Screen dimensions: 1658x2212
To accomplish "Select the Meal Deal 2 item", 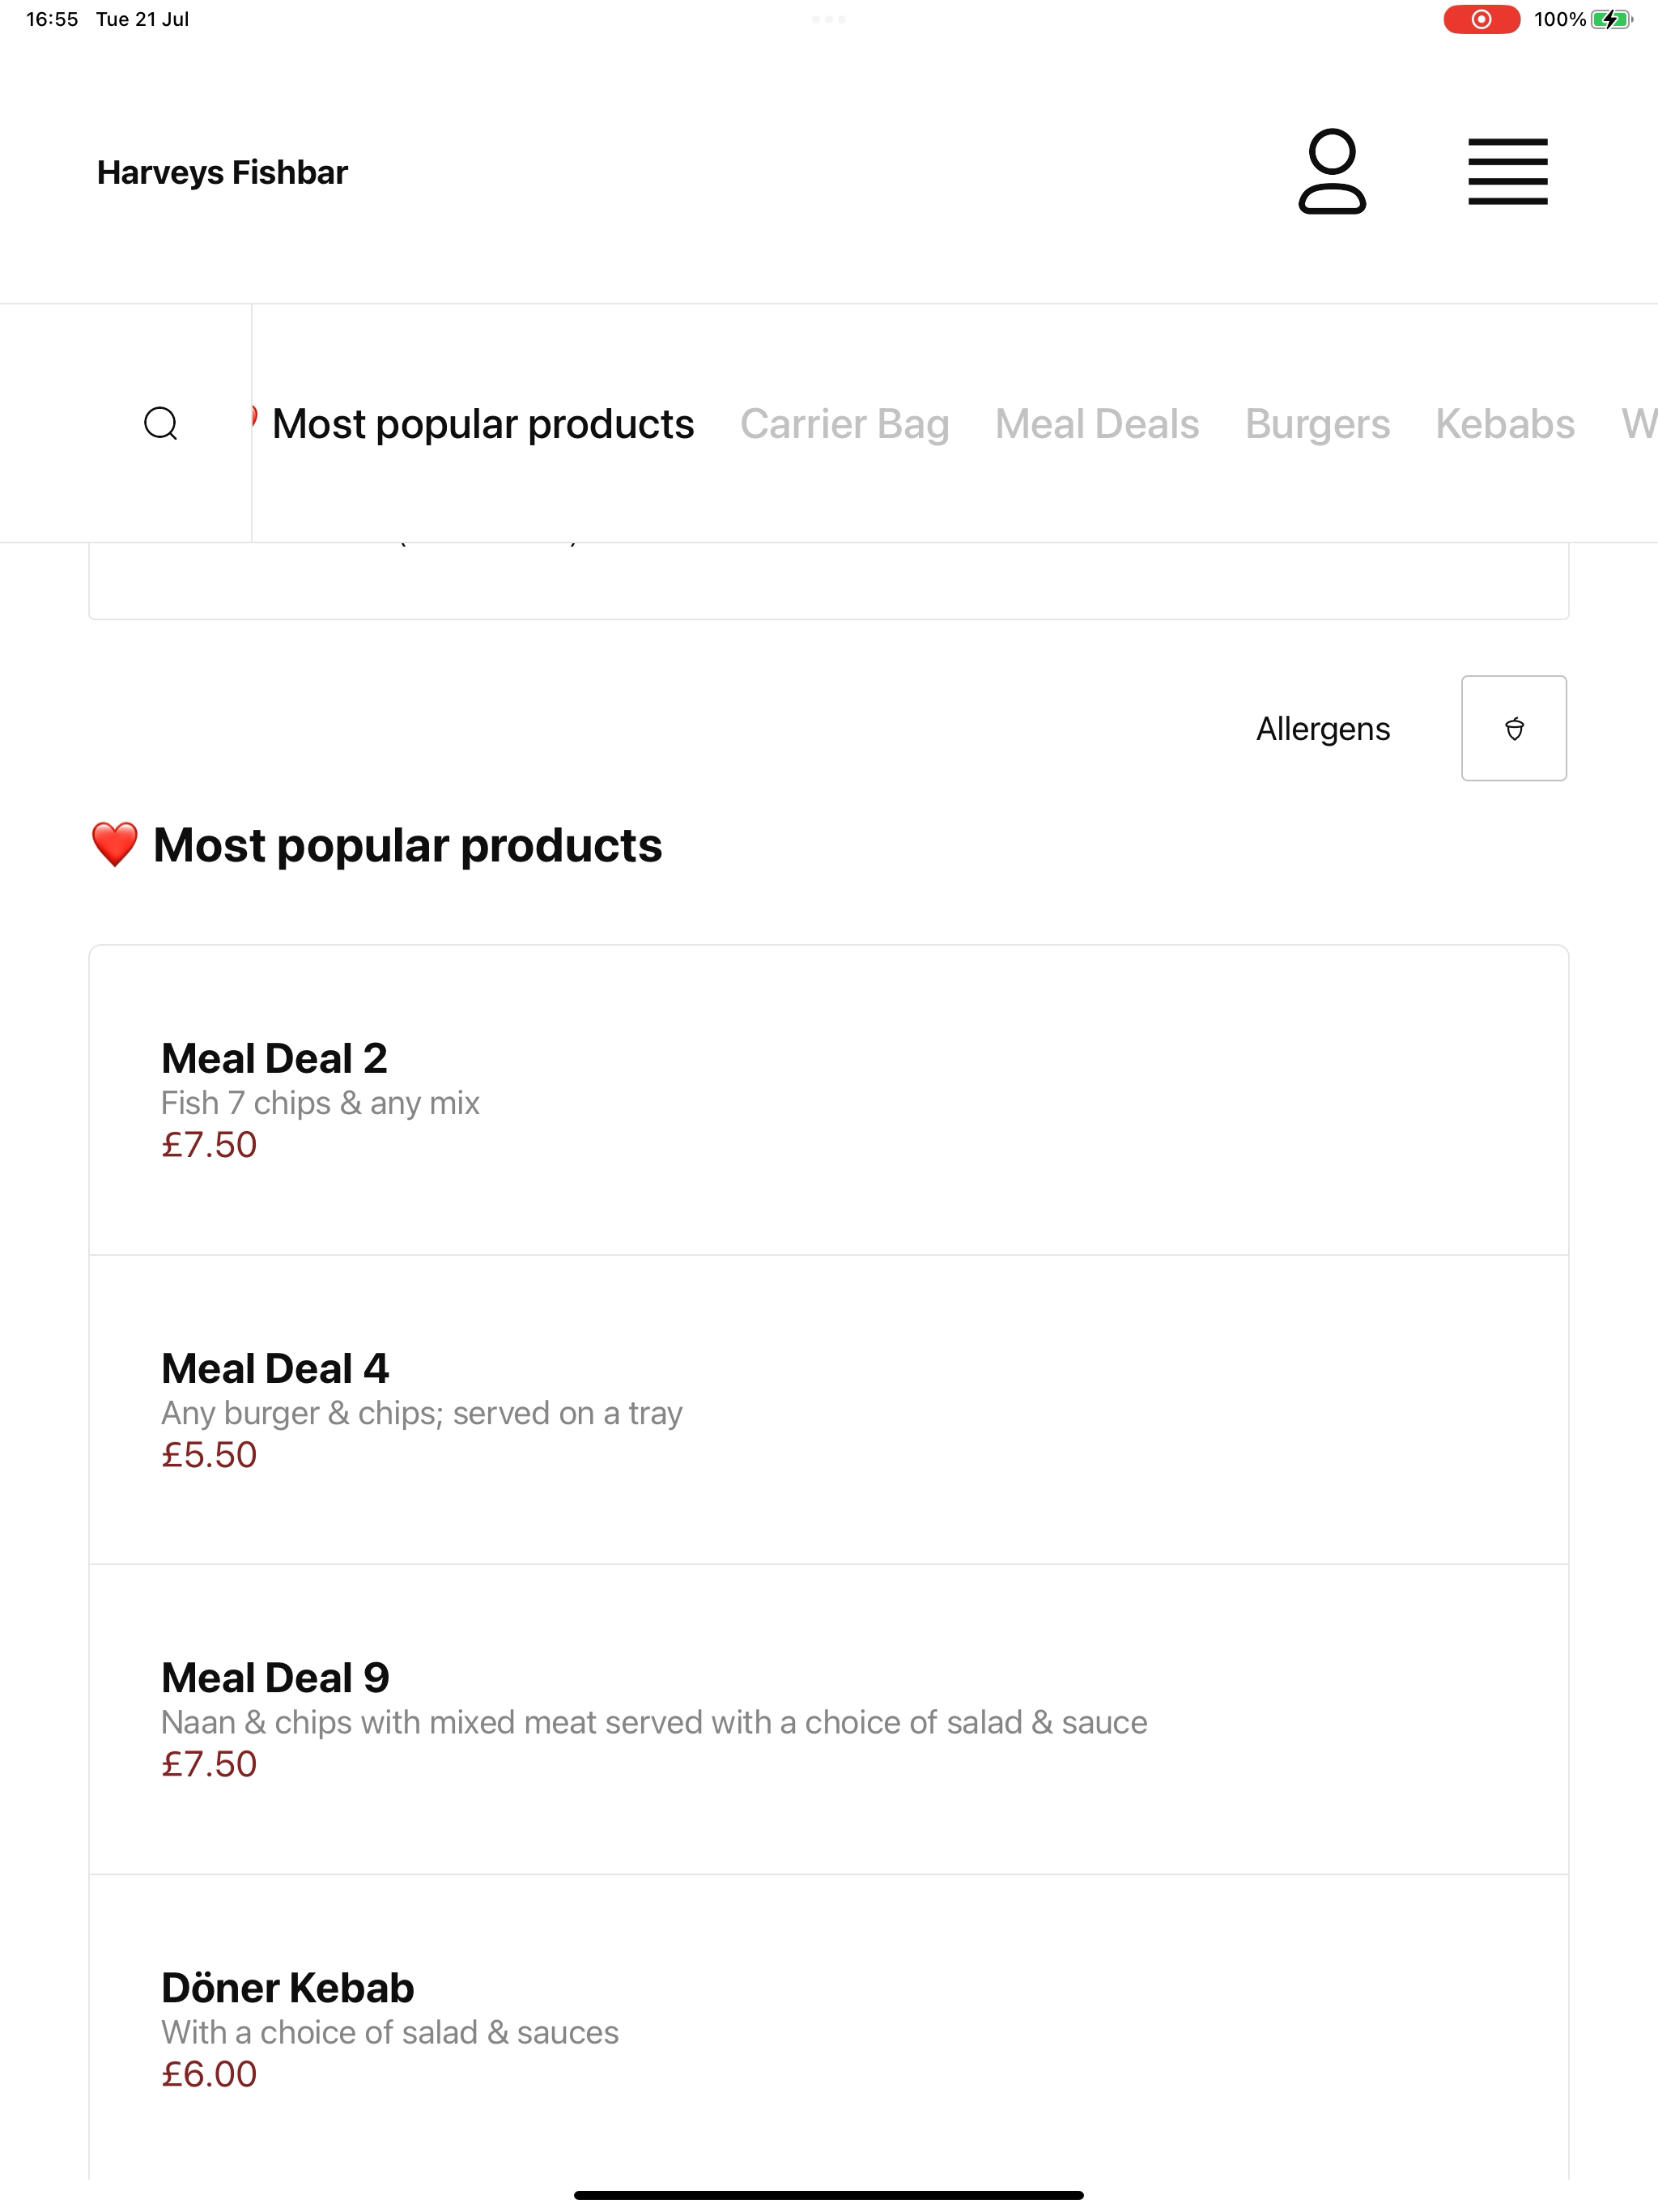I will tap(829, 1100).
